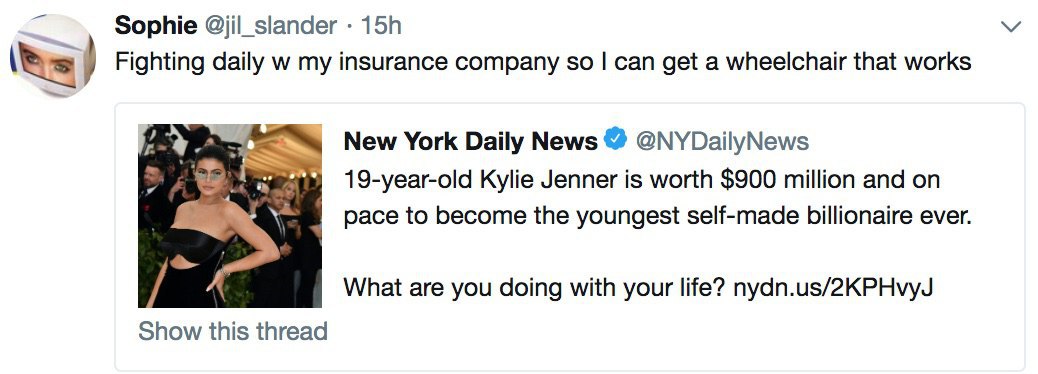
Task: Click the words 'wheelchair that works'
Action: tap(848, 62)
